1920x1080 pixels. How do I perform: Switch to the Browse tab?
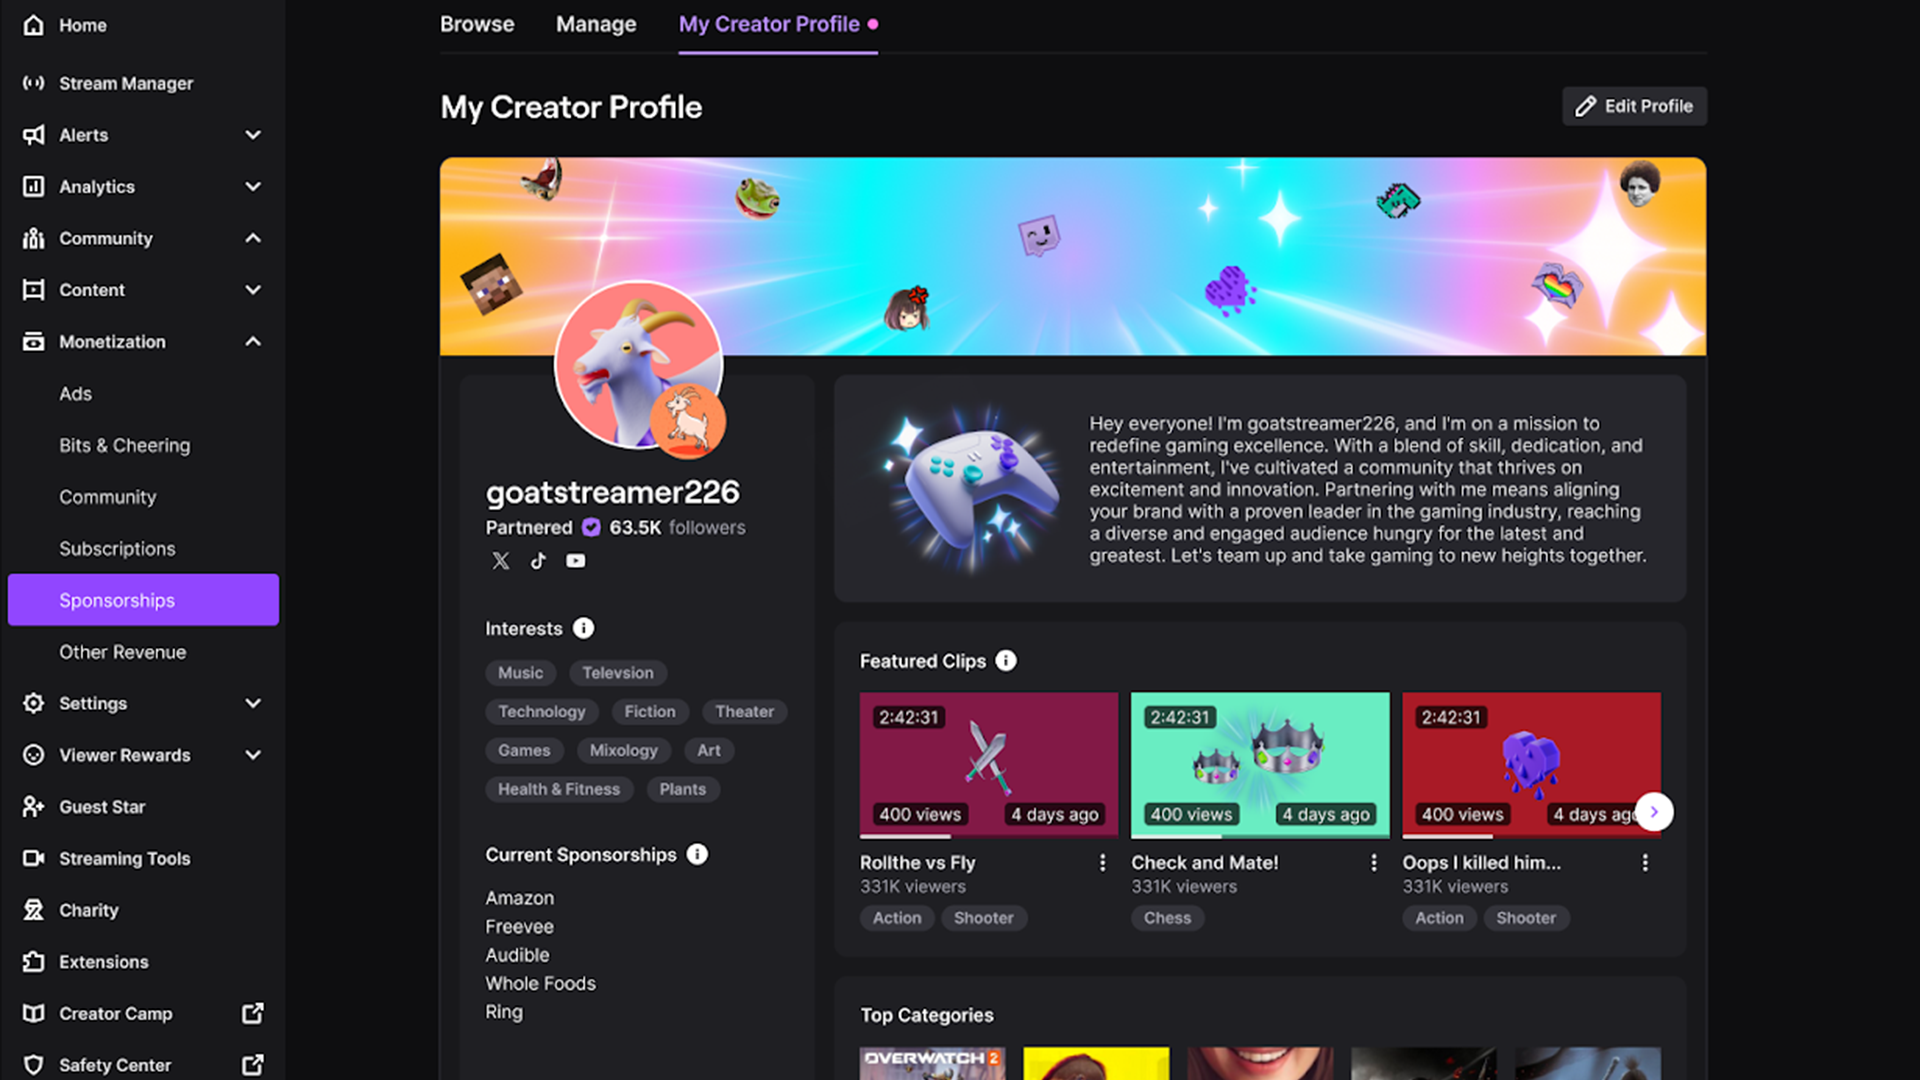coord(477,24)
